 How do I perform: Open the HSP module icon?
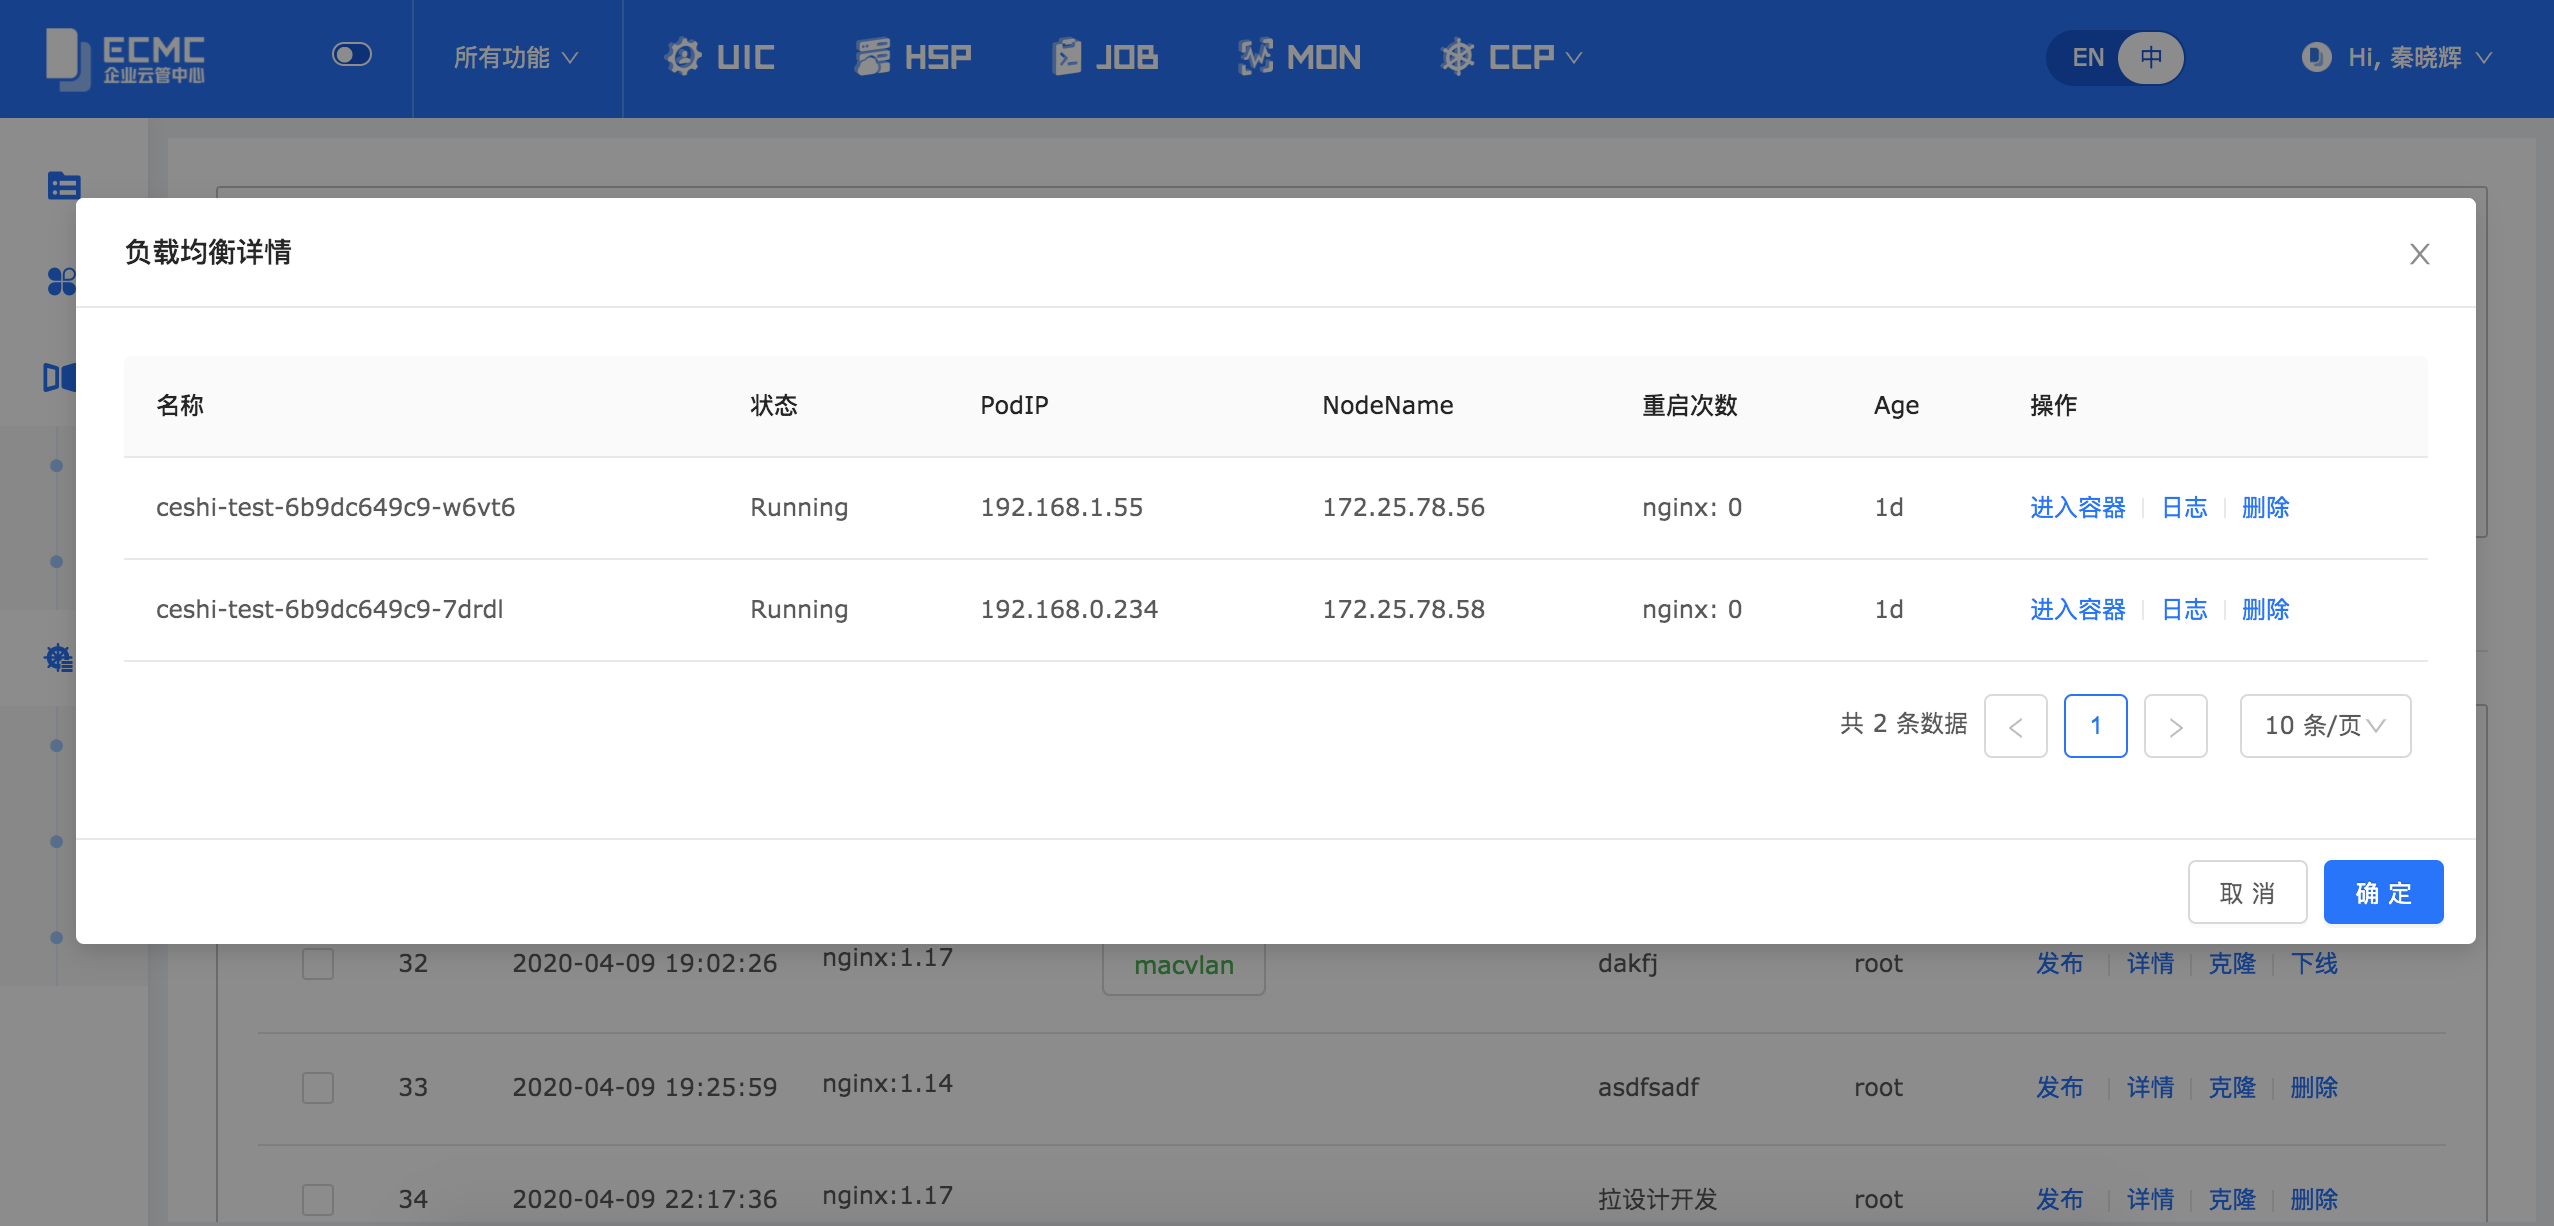(872, 57)
